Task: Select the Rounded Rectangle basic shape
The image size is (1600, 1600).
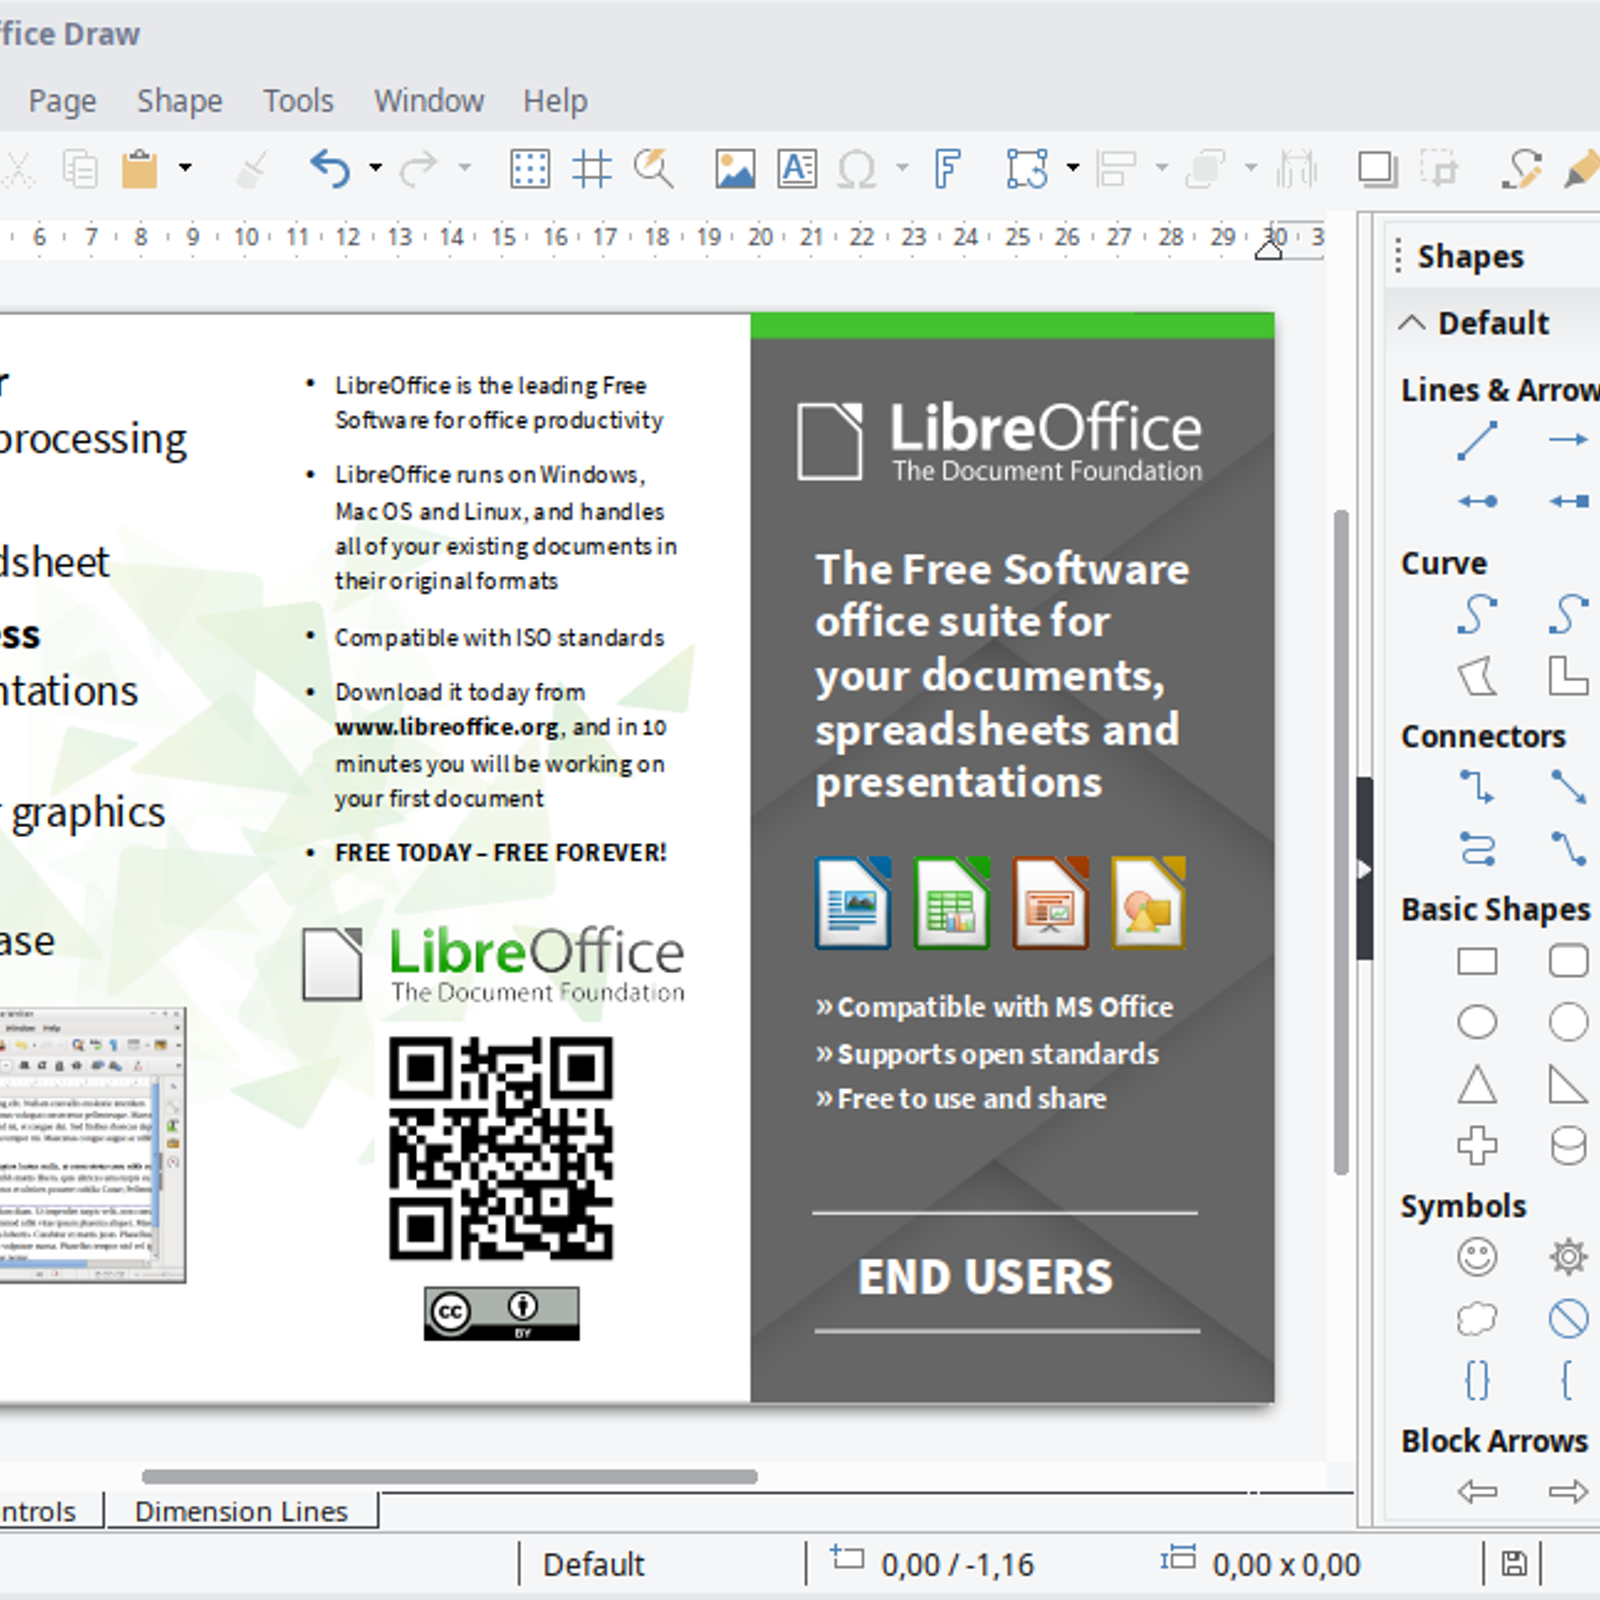Action: coord(1568,961)
